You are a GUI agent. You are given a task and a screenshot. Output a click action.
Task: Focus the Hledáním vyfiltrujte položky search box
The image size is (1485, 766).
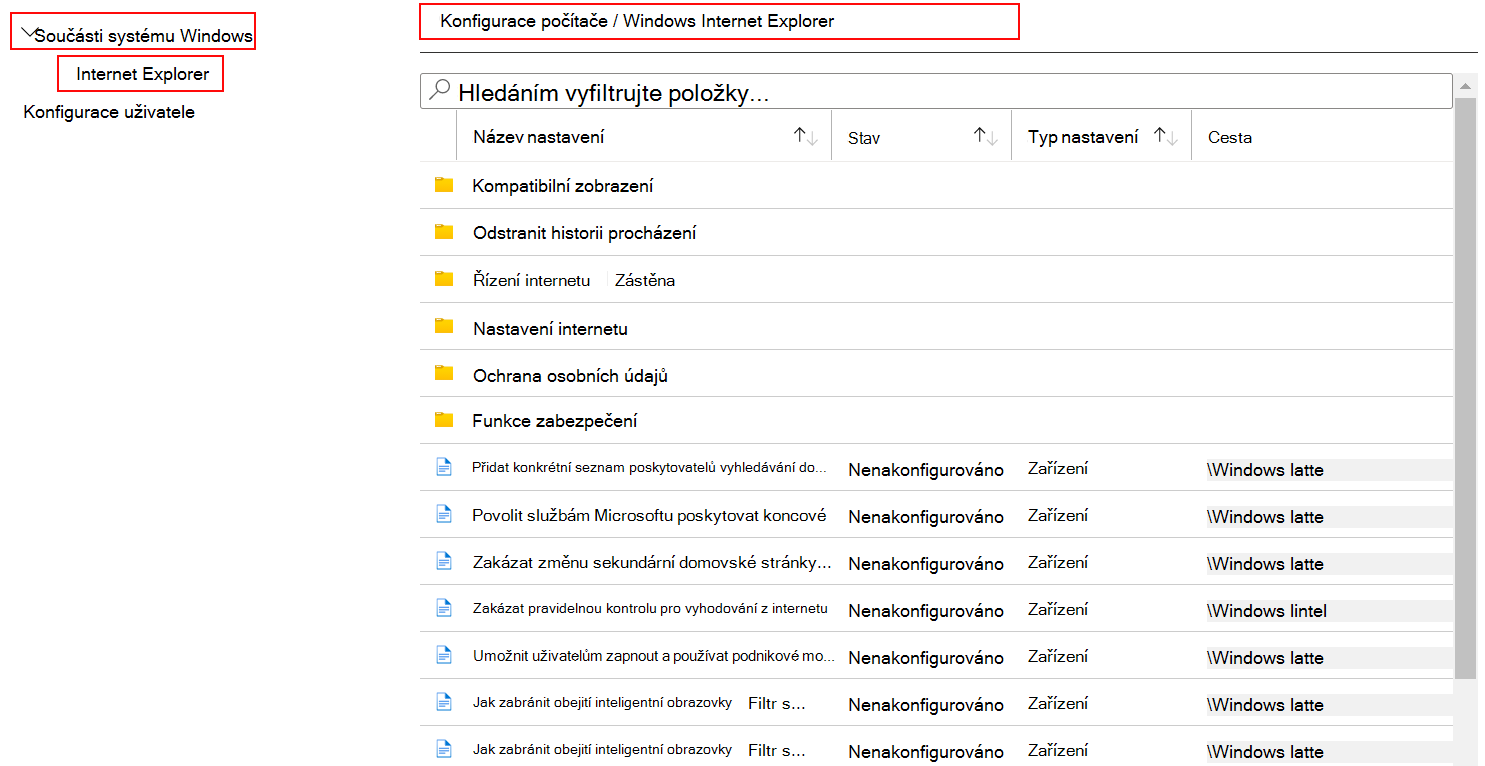pyautogui.click(x=936, y=91)
